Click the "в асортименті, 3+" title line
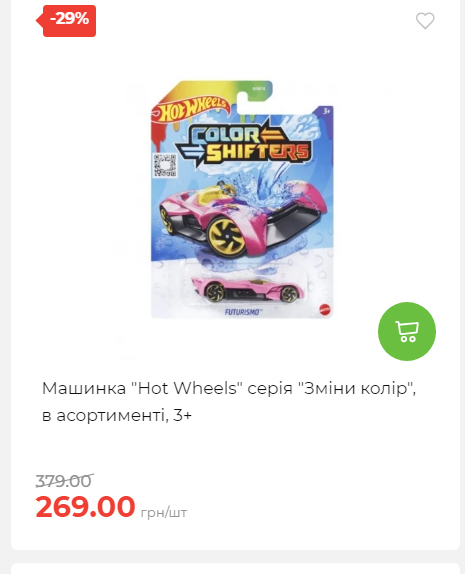The height and width of the screenshot is (574, 465). point(117,415)
